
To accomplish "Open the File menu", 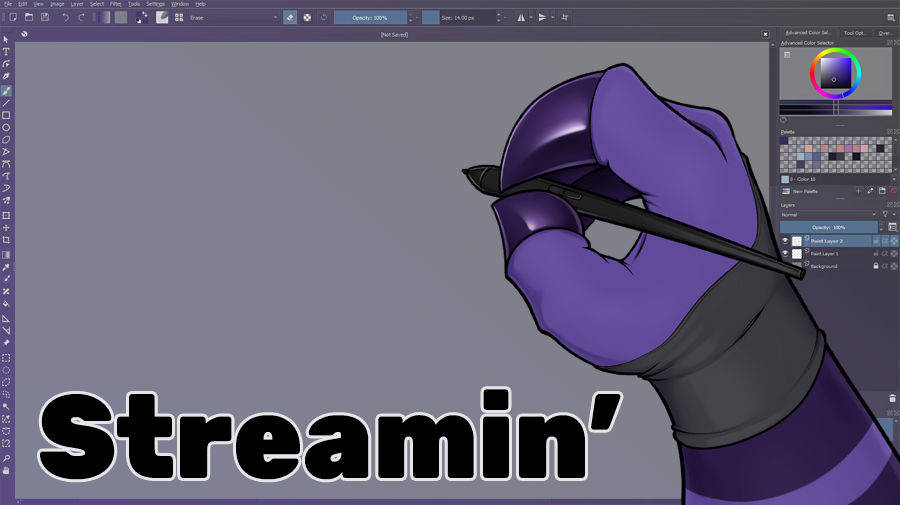I will coord(8,4).
